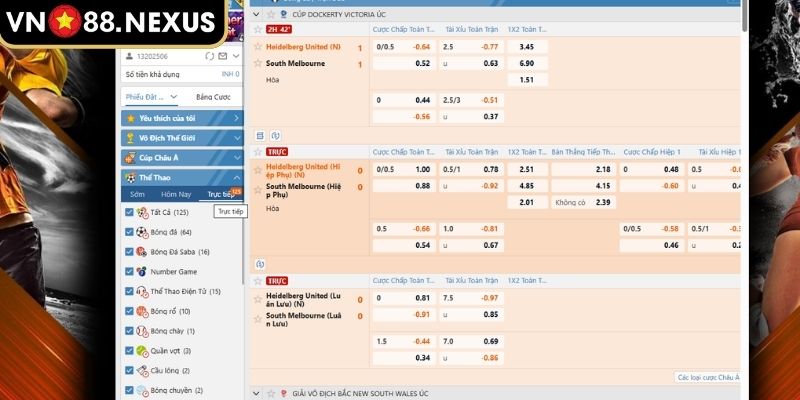Star the 2H 42' match row

point(258,30)
